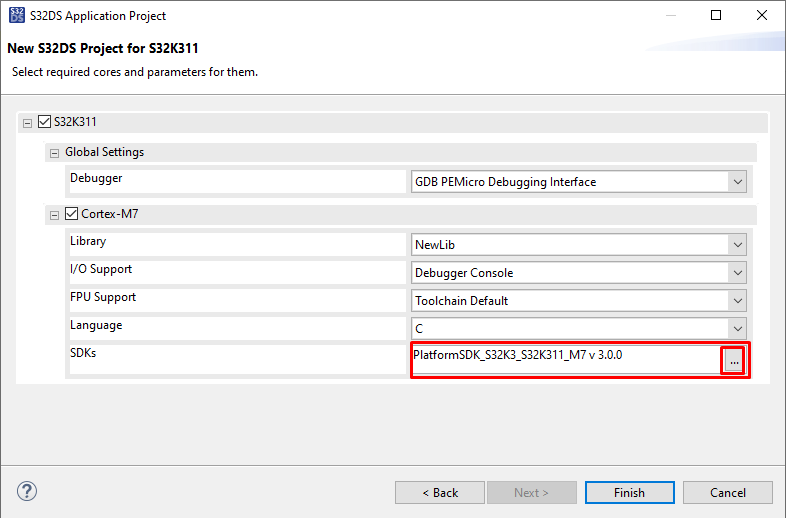Expand the I/O Support dropdown
The image size is (786, 518).
point(737,273)
